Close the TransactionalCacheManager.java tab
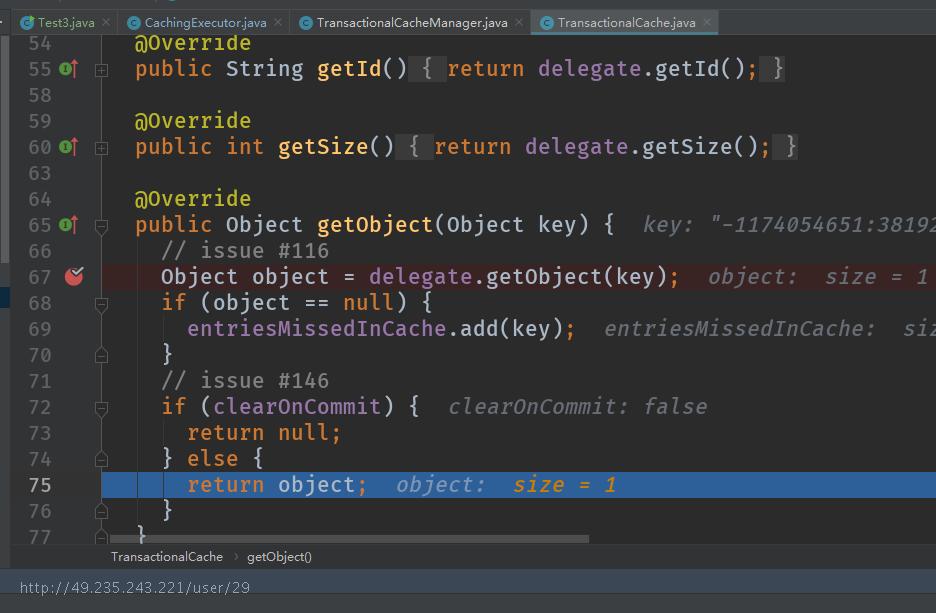This screenshot has width=936, height=613. [x=519, y=22]
